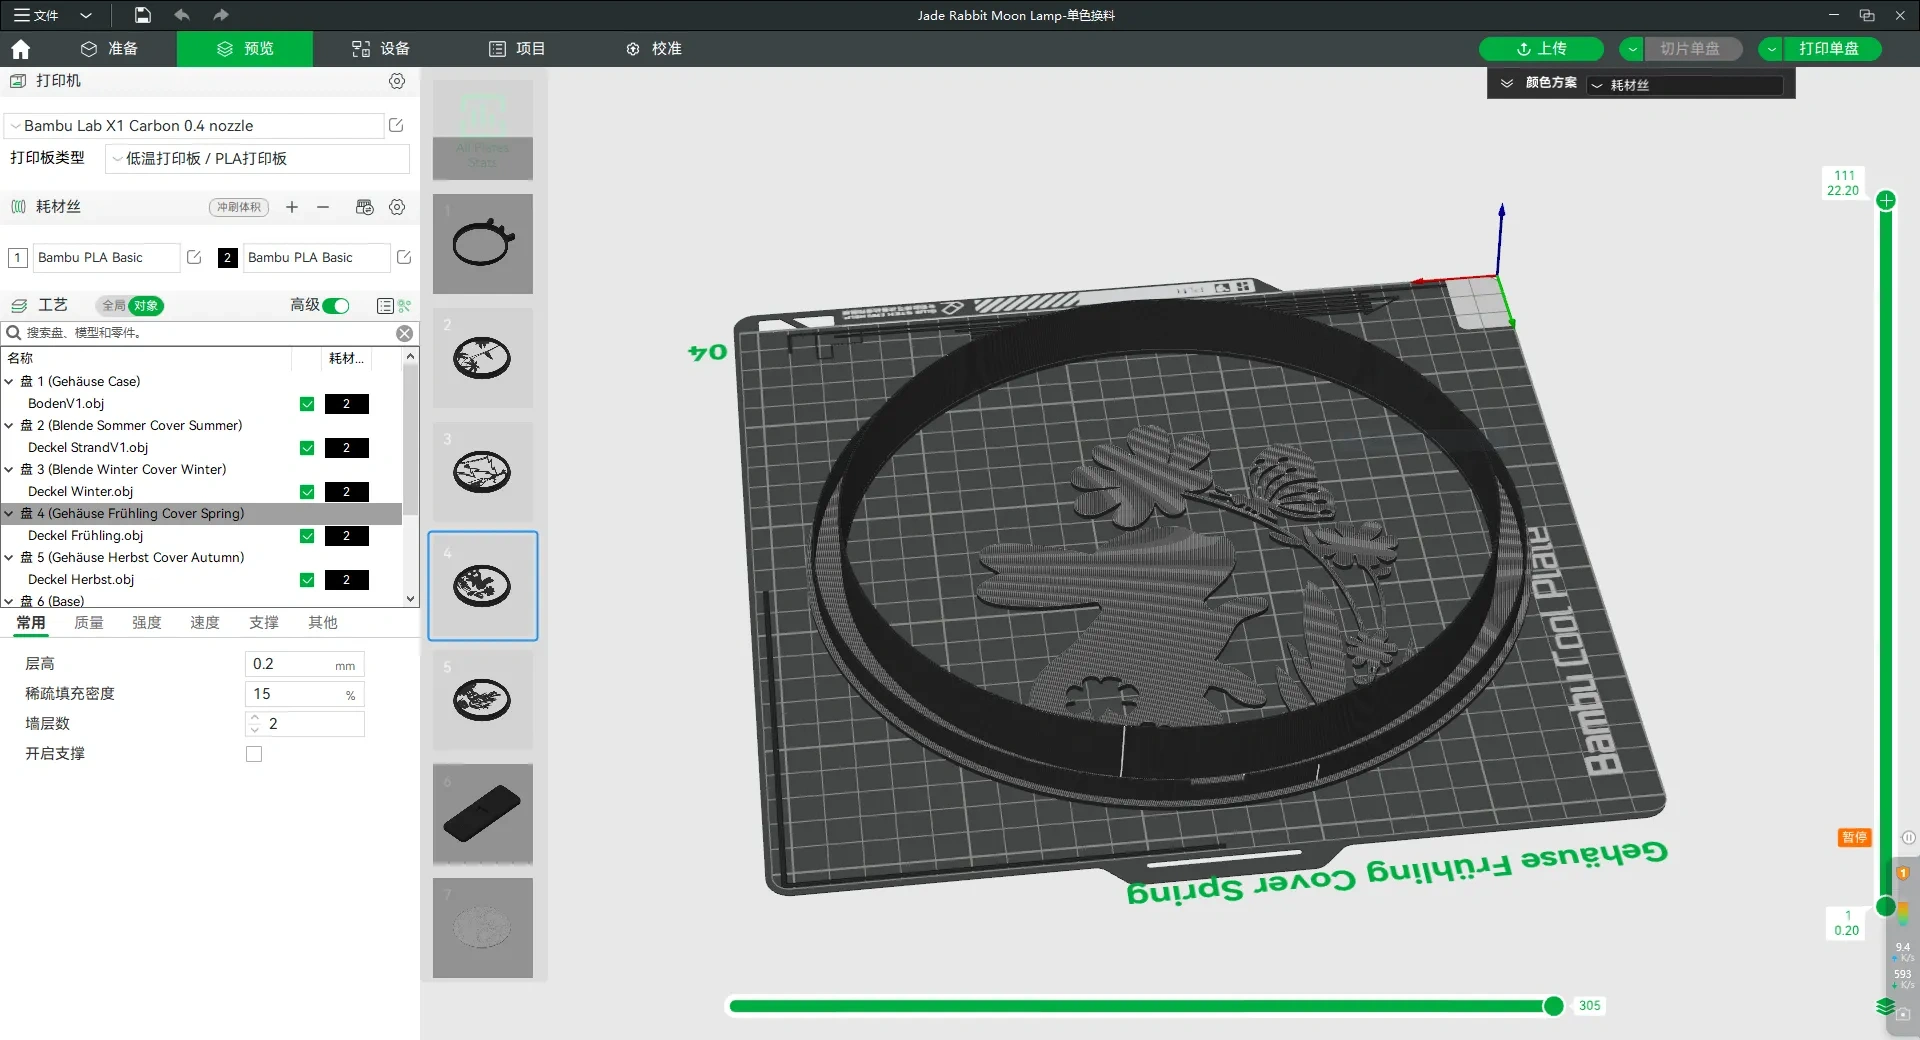Click the home icon in top bar
This screenshot has width=1920, height=1040.
tap(21, 49)
